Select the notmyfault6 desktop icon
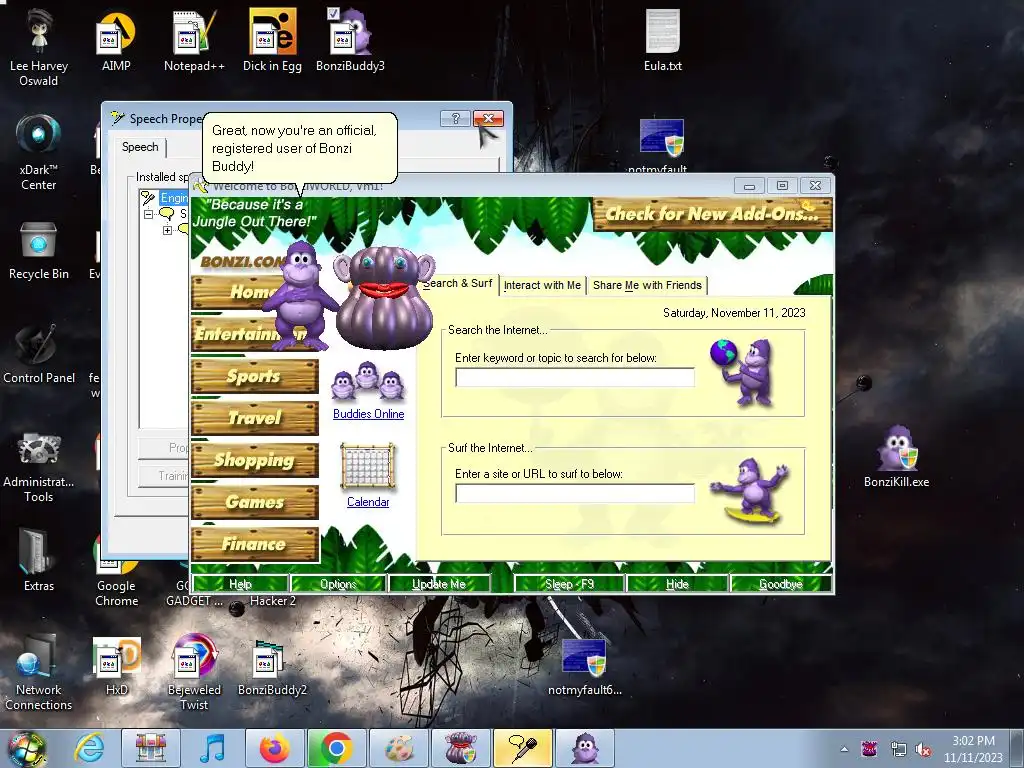Viewport: 1024px width, 768px height. click(x=584, y=666)
